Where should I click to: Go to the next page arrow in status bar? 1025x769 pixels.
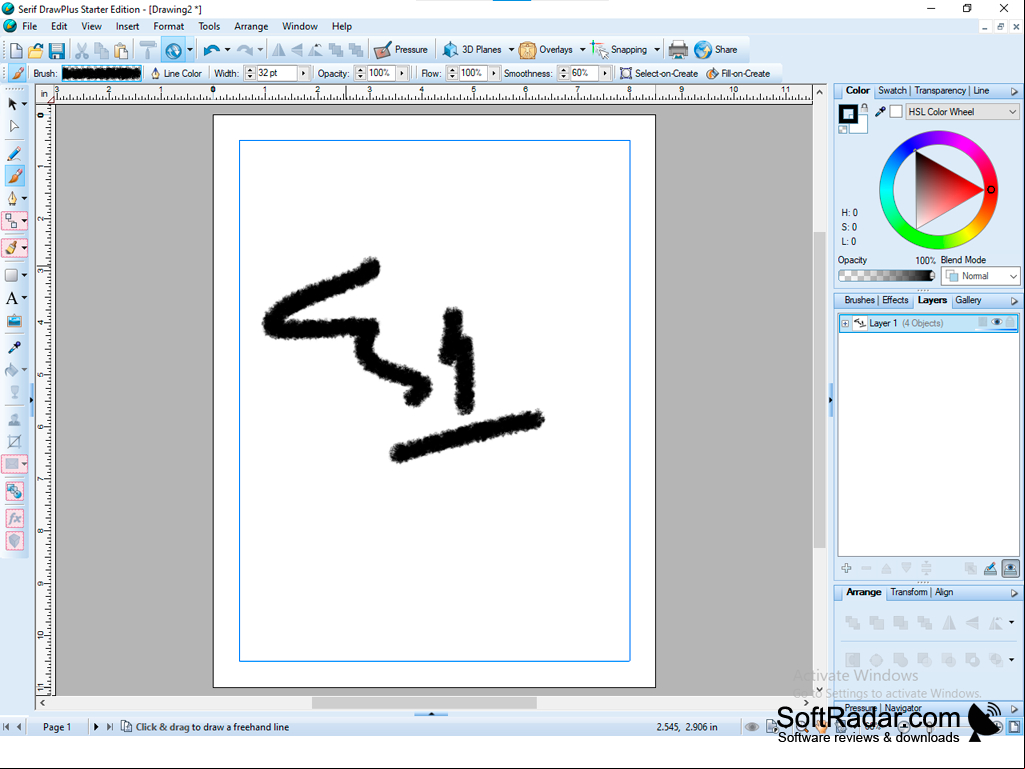click(95, 726)
